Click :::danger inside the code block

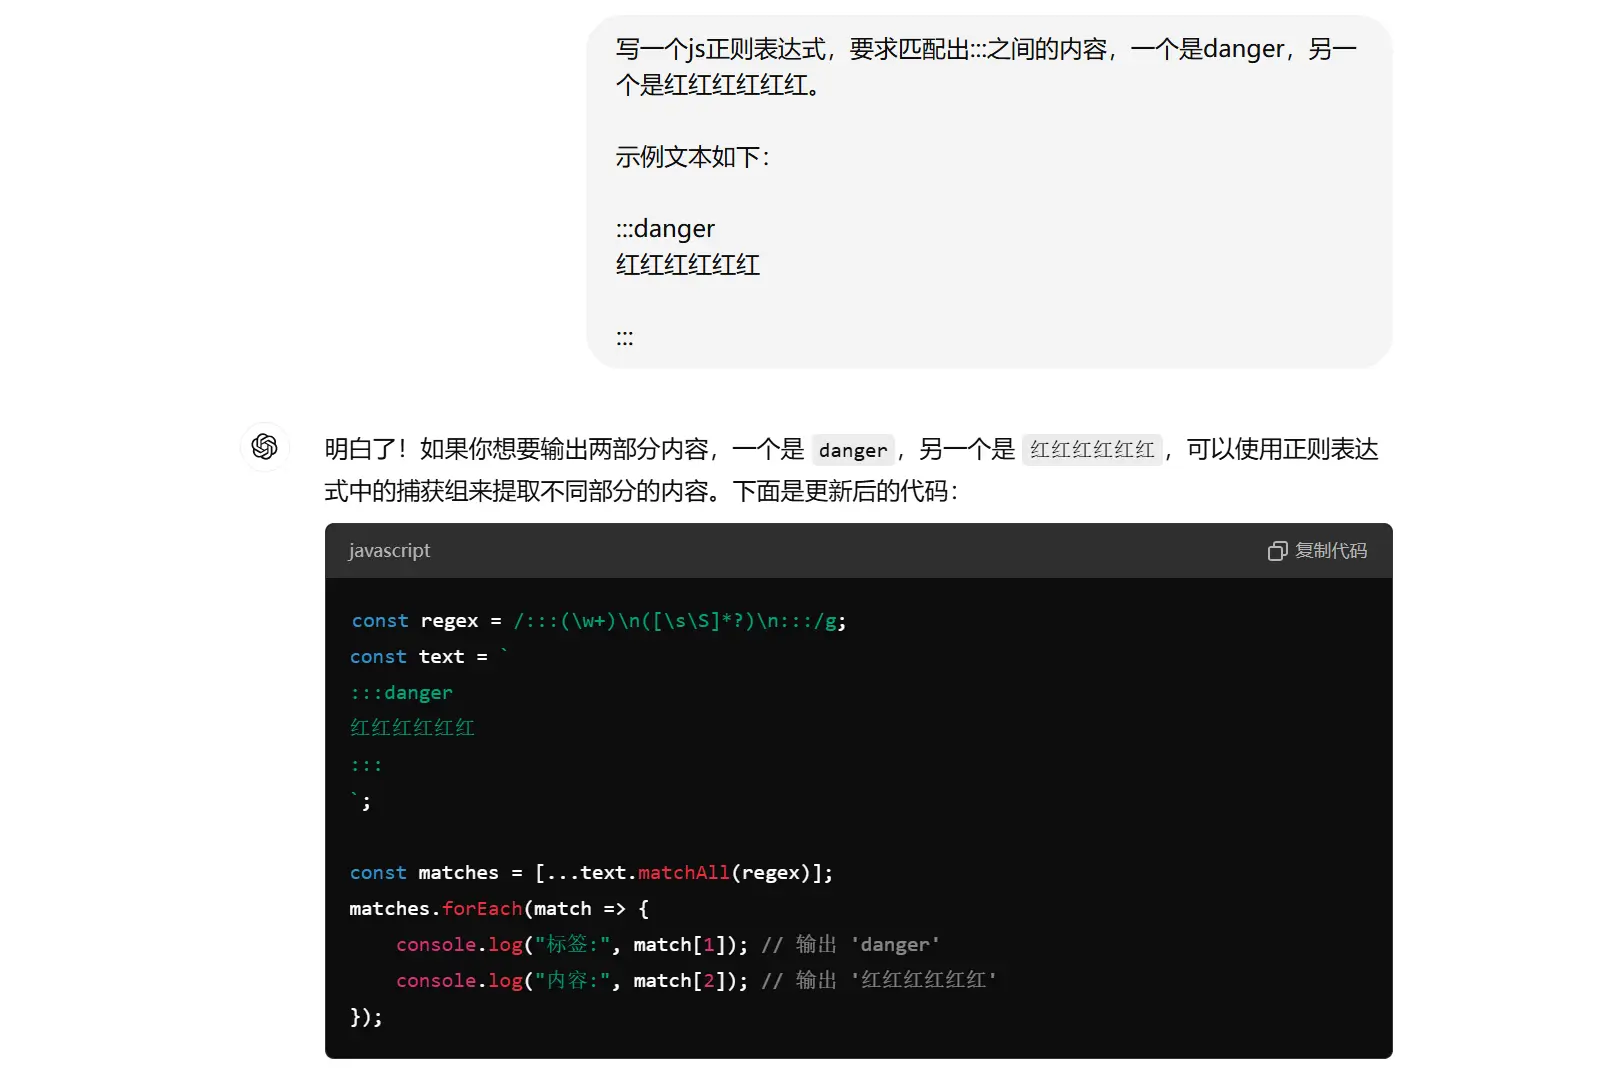coord(401,693)
